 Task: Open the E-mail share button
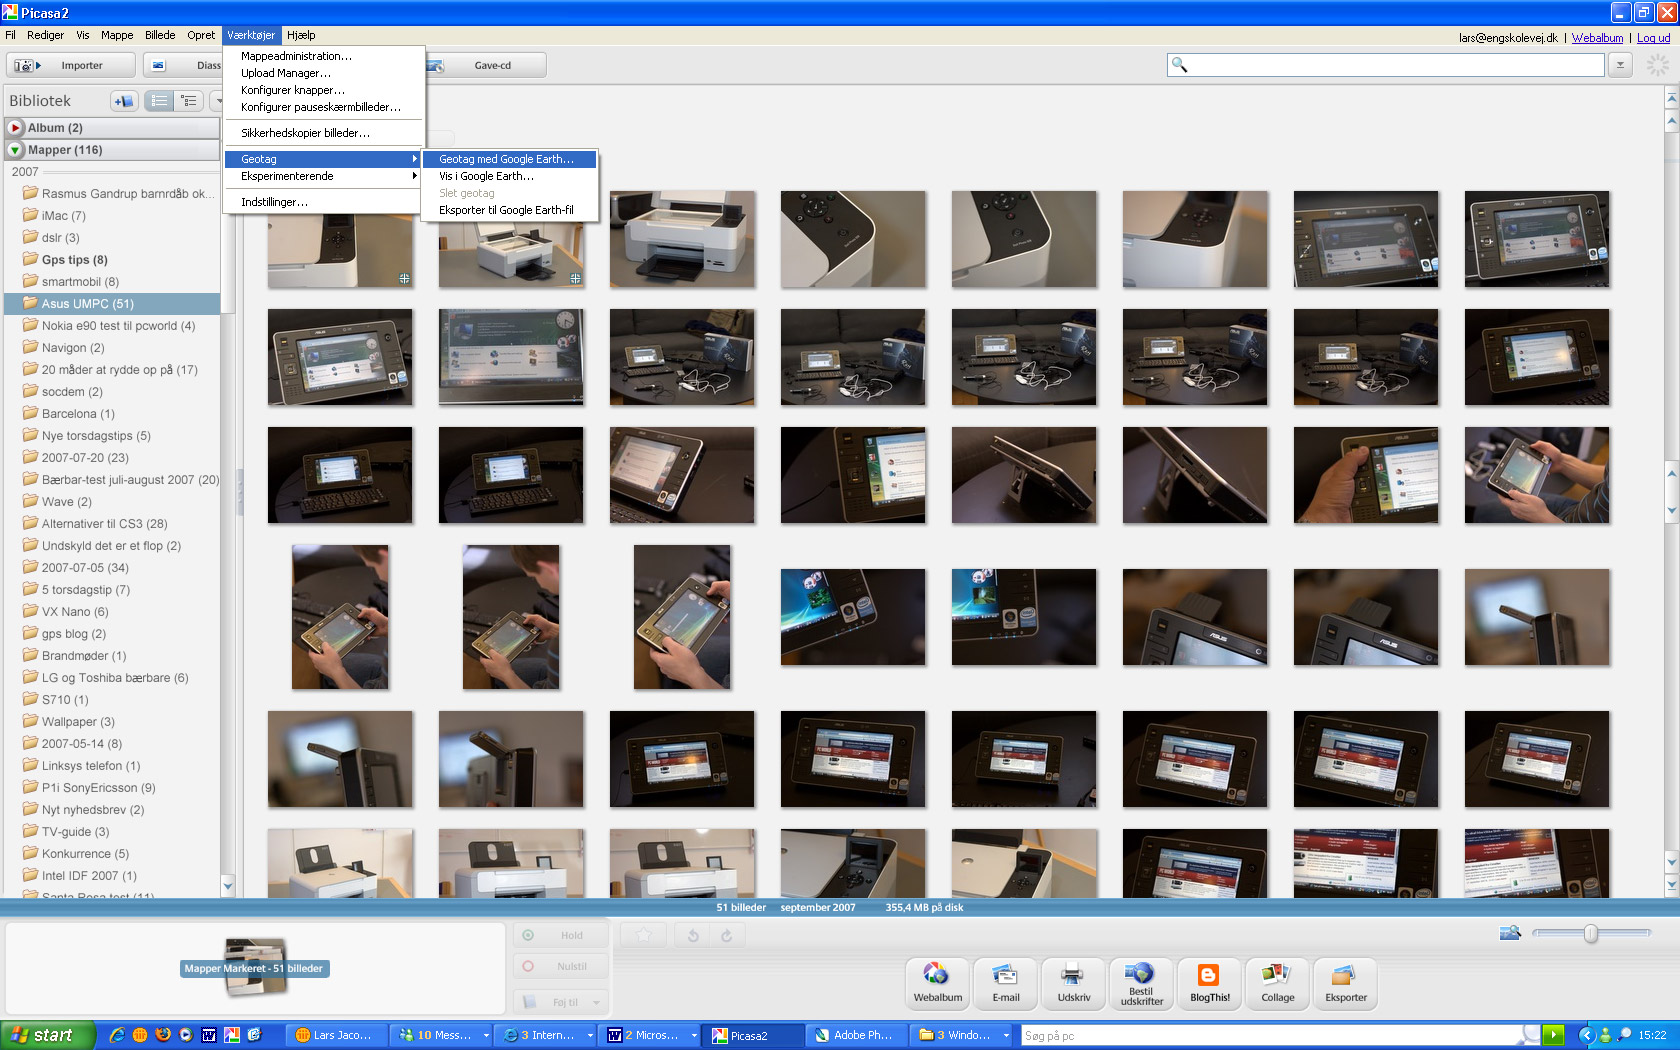tap(1005, 983)
